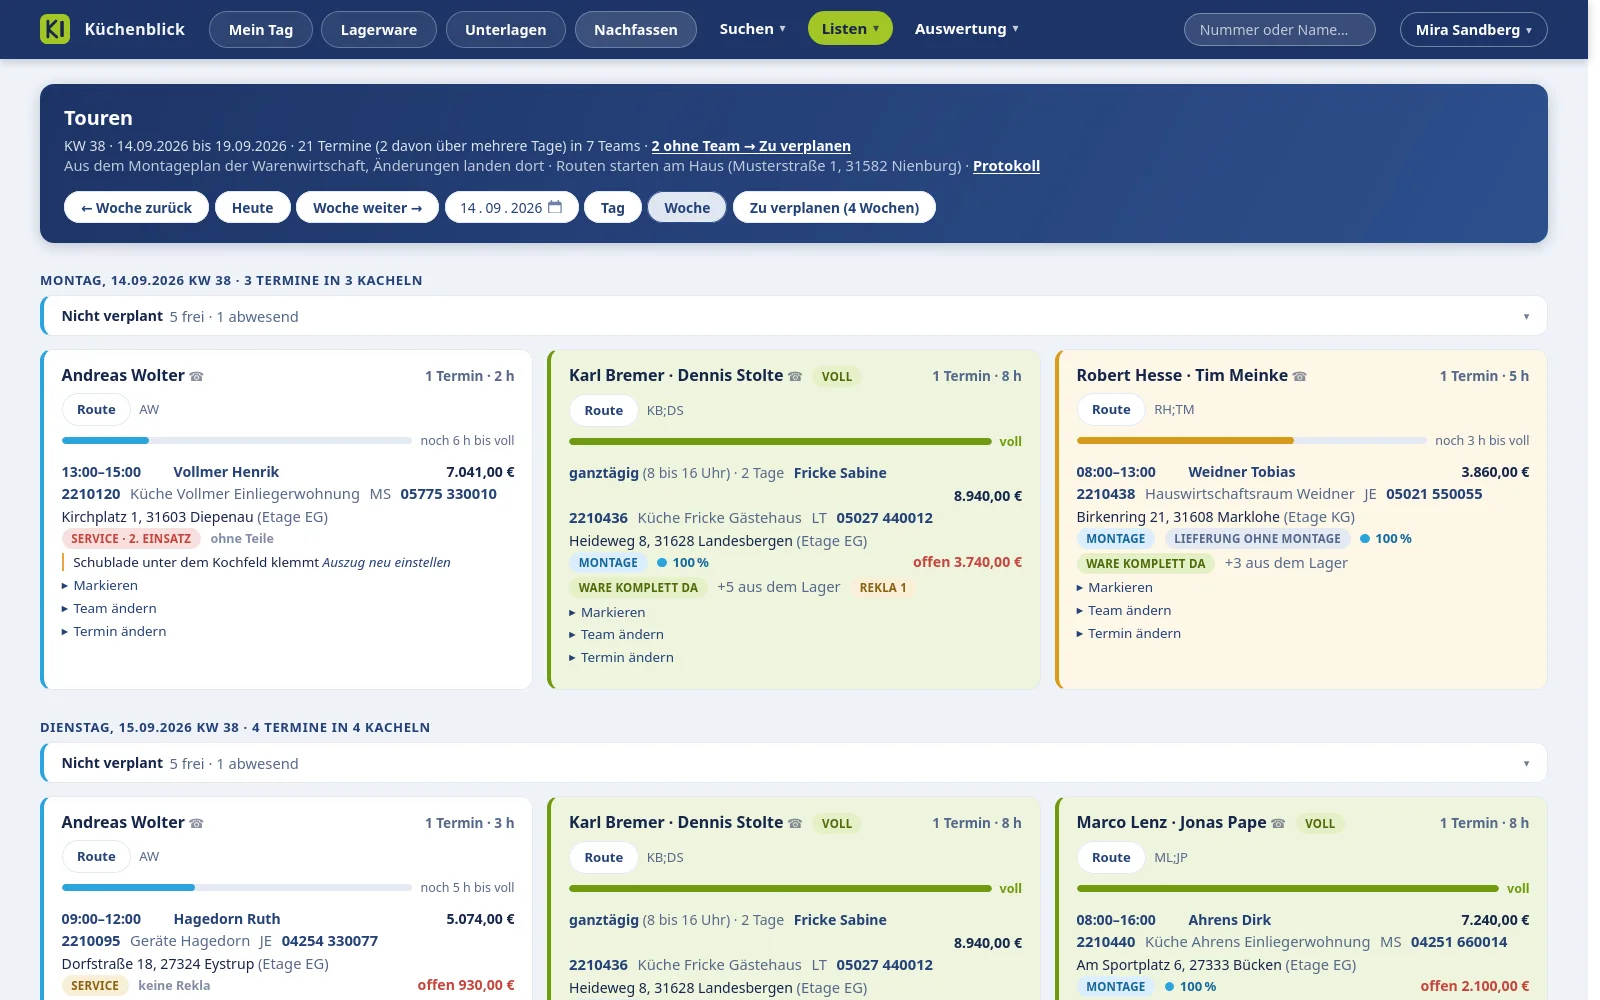Expand Termin ändern in Weidner Tobias tile
Image resolution: width=1600 pixels, height=1000 pixels.
click(x=1129, y=634)
